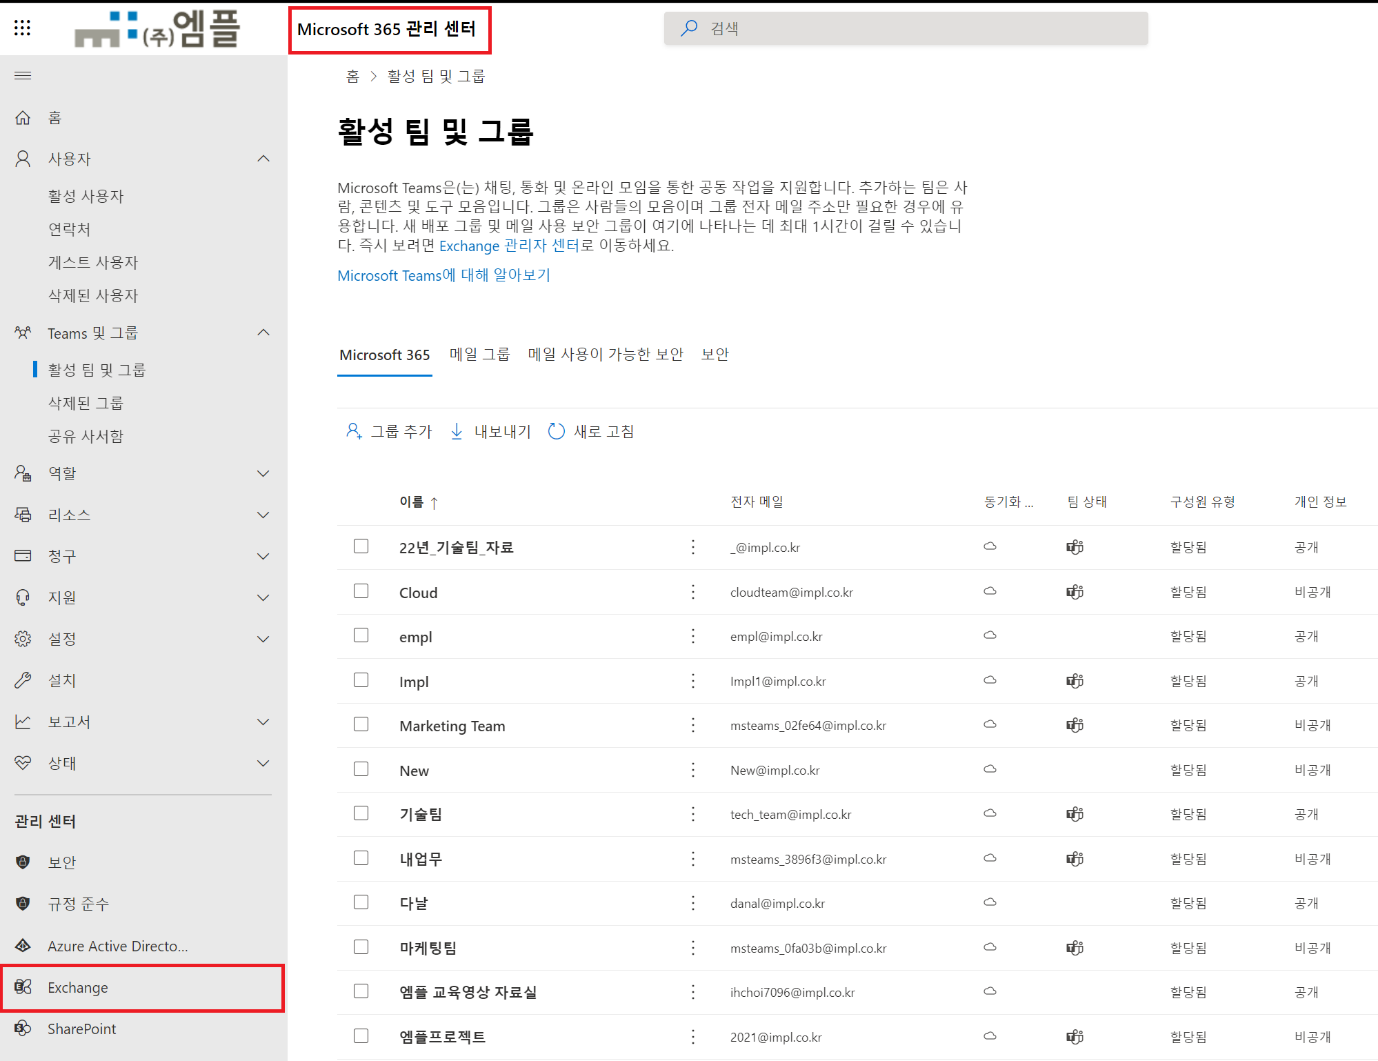Image resolution: width=1378 pixels, height=1061 pixels.
Task: Select checkbox for 내업무 group
Action: tap(361, 858)
